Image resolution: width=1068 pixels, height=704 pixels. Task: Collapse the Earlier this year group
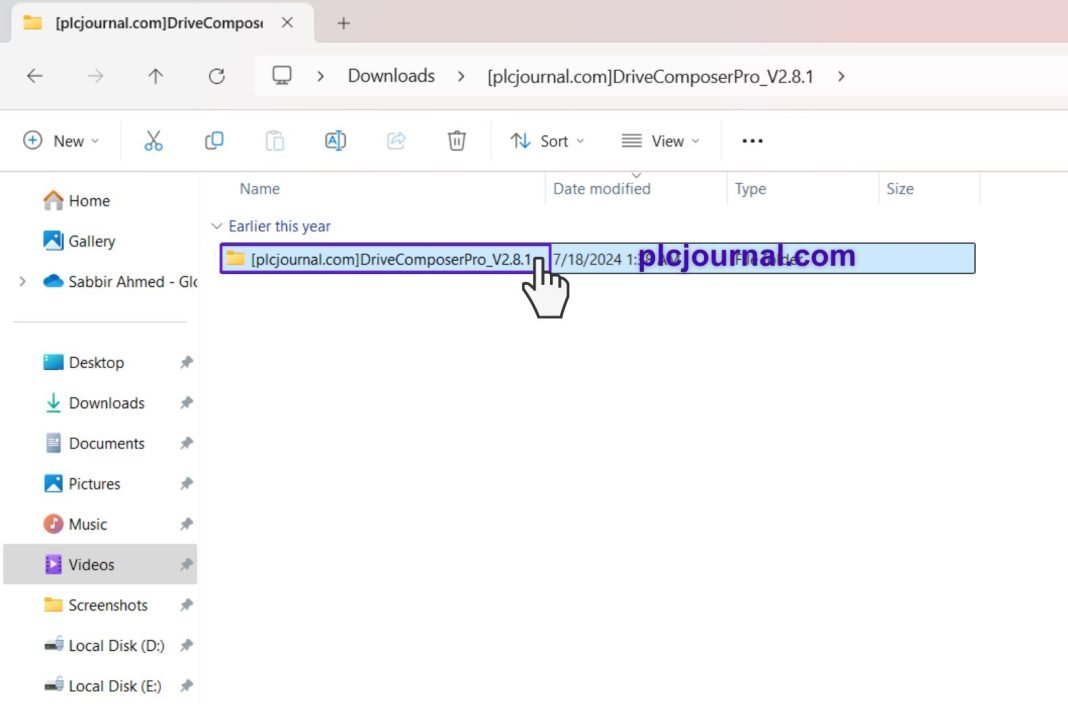click(x=217, y=227)
